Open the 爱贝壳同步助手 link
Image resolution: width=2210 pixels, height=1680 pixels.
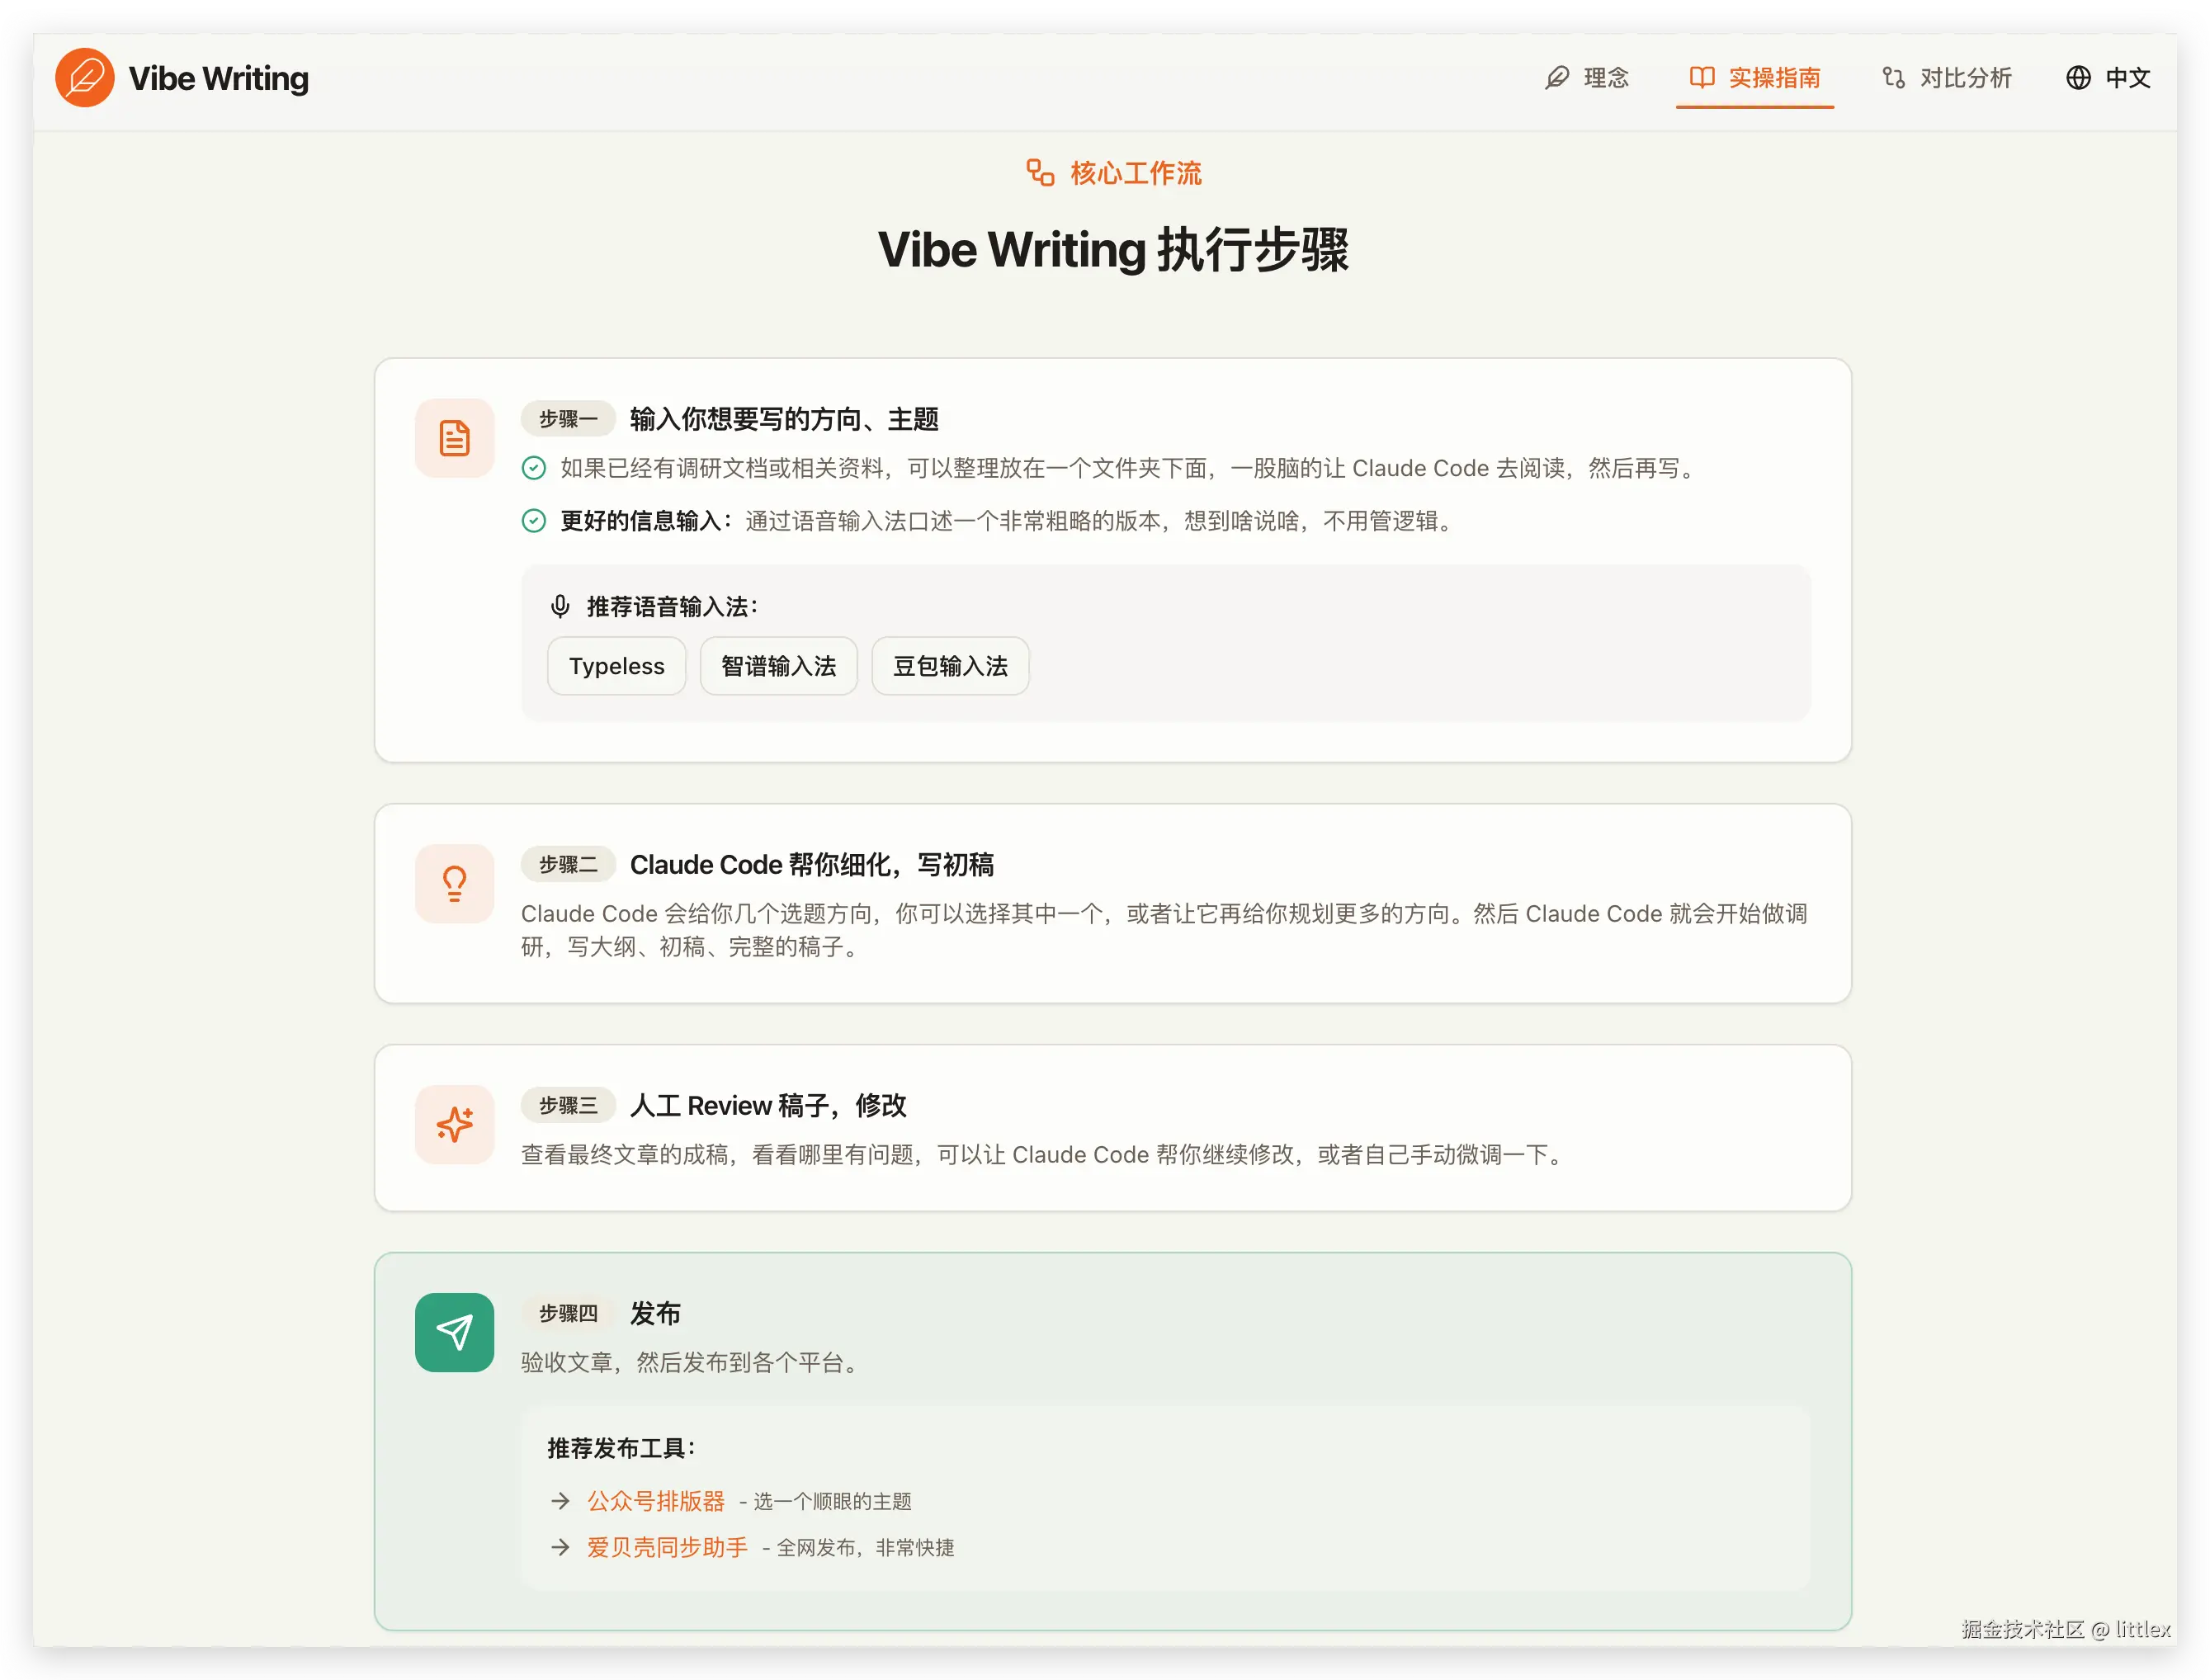[x=666, y=1547]
